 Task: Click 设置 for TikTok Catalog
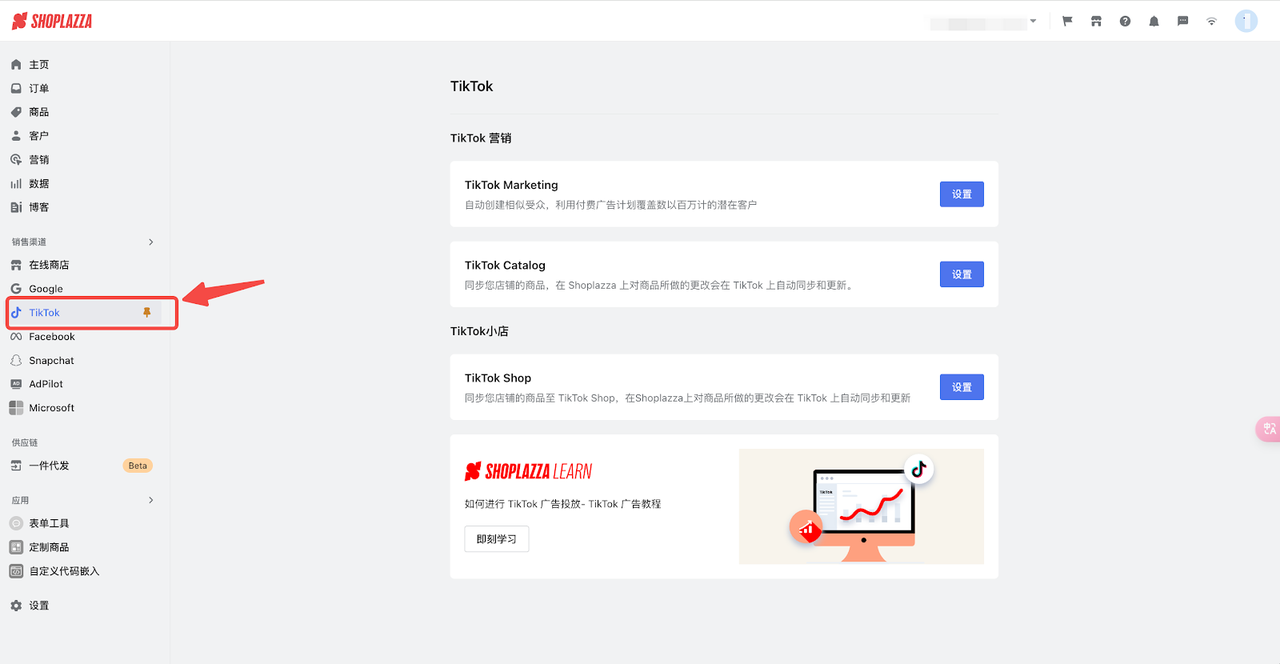pyautogui.click(x=962, y=274)
